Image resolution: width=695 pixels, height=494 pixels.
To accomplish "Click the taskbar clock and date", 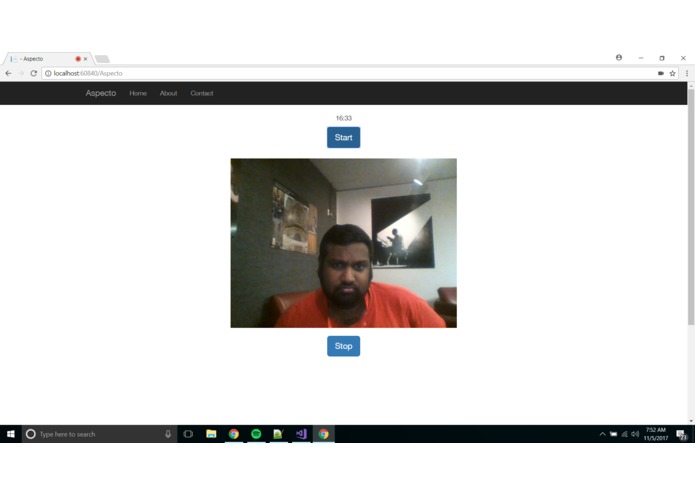I will coord(656,434).
